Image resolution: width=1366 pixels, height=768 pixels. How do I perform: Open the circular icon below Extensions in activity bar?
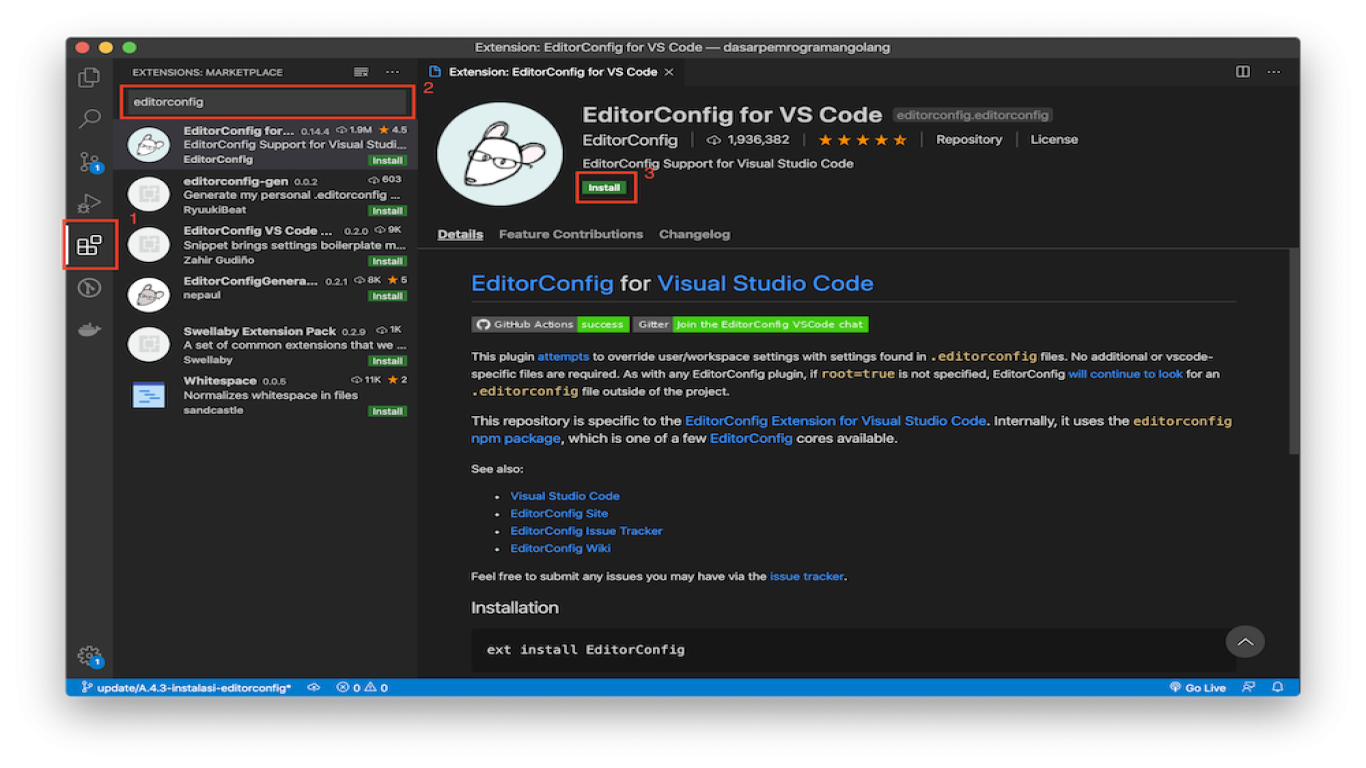90,288
